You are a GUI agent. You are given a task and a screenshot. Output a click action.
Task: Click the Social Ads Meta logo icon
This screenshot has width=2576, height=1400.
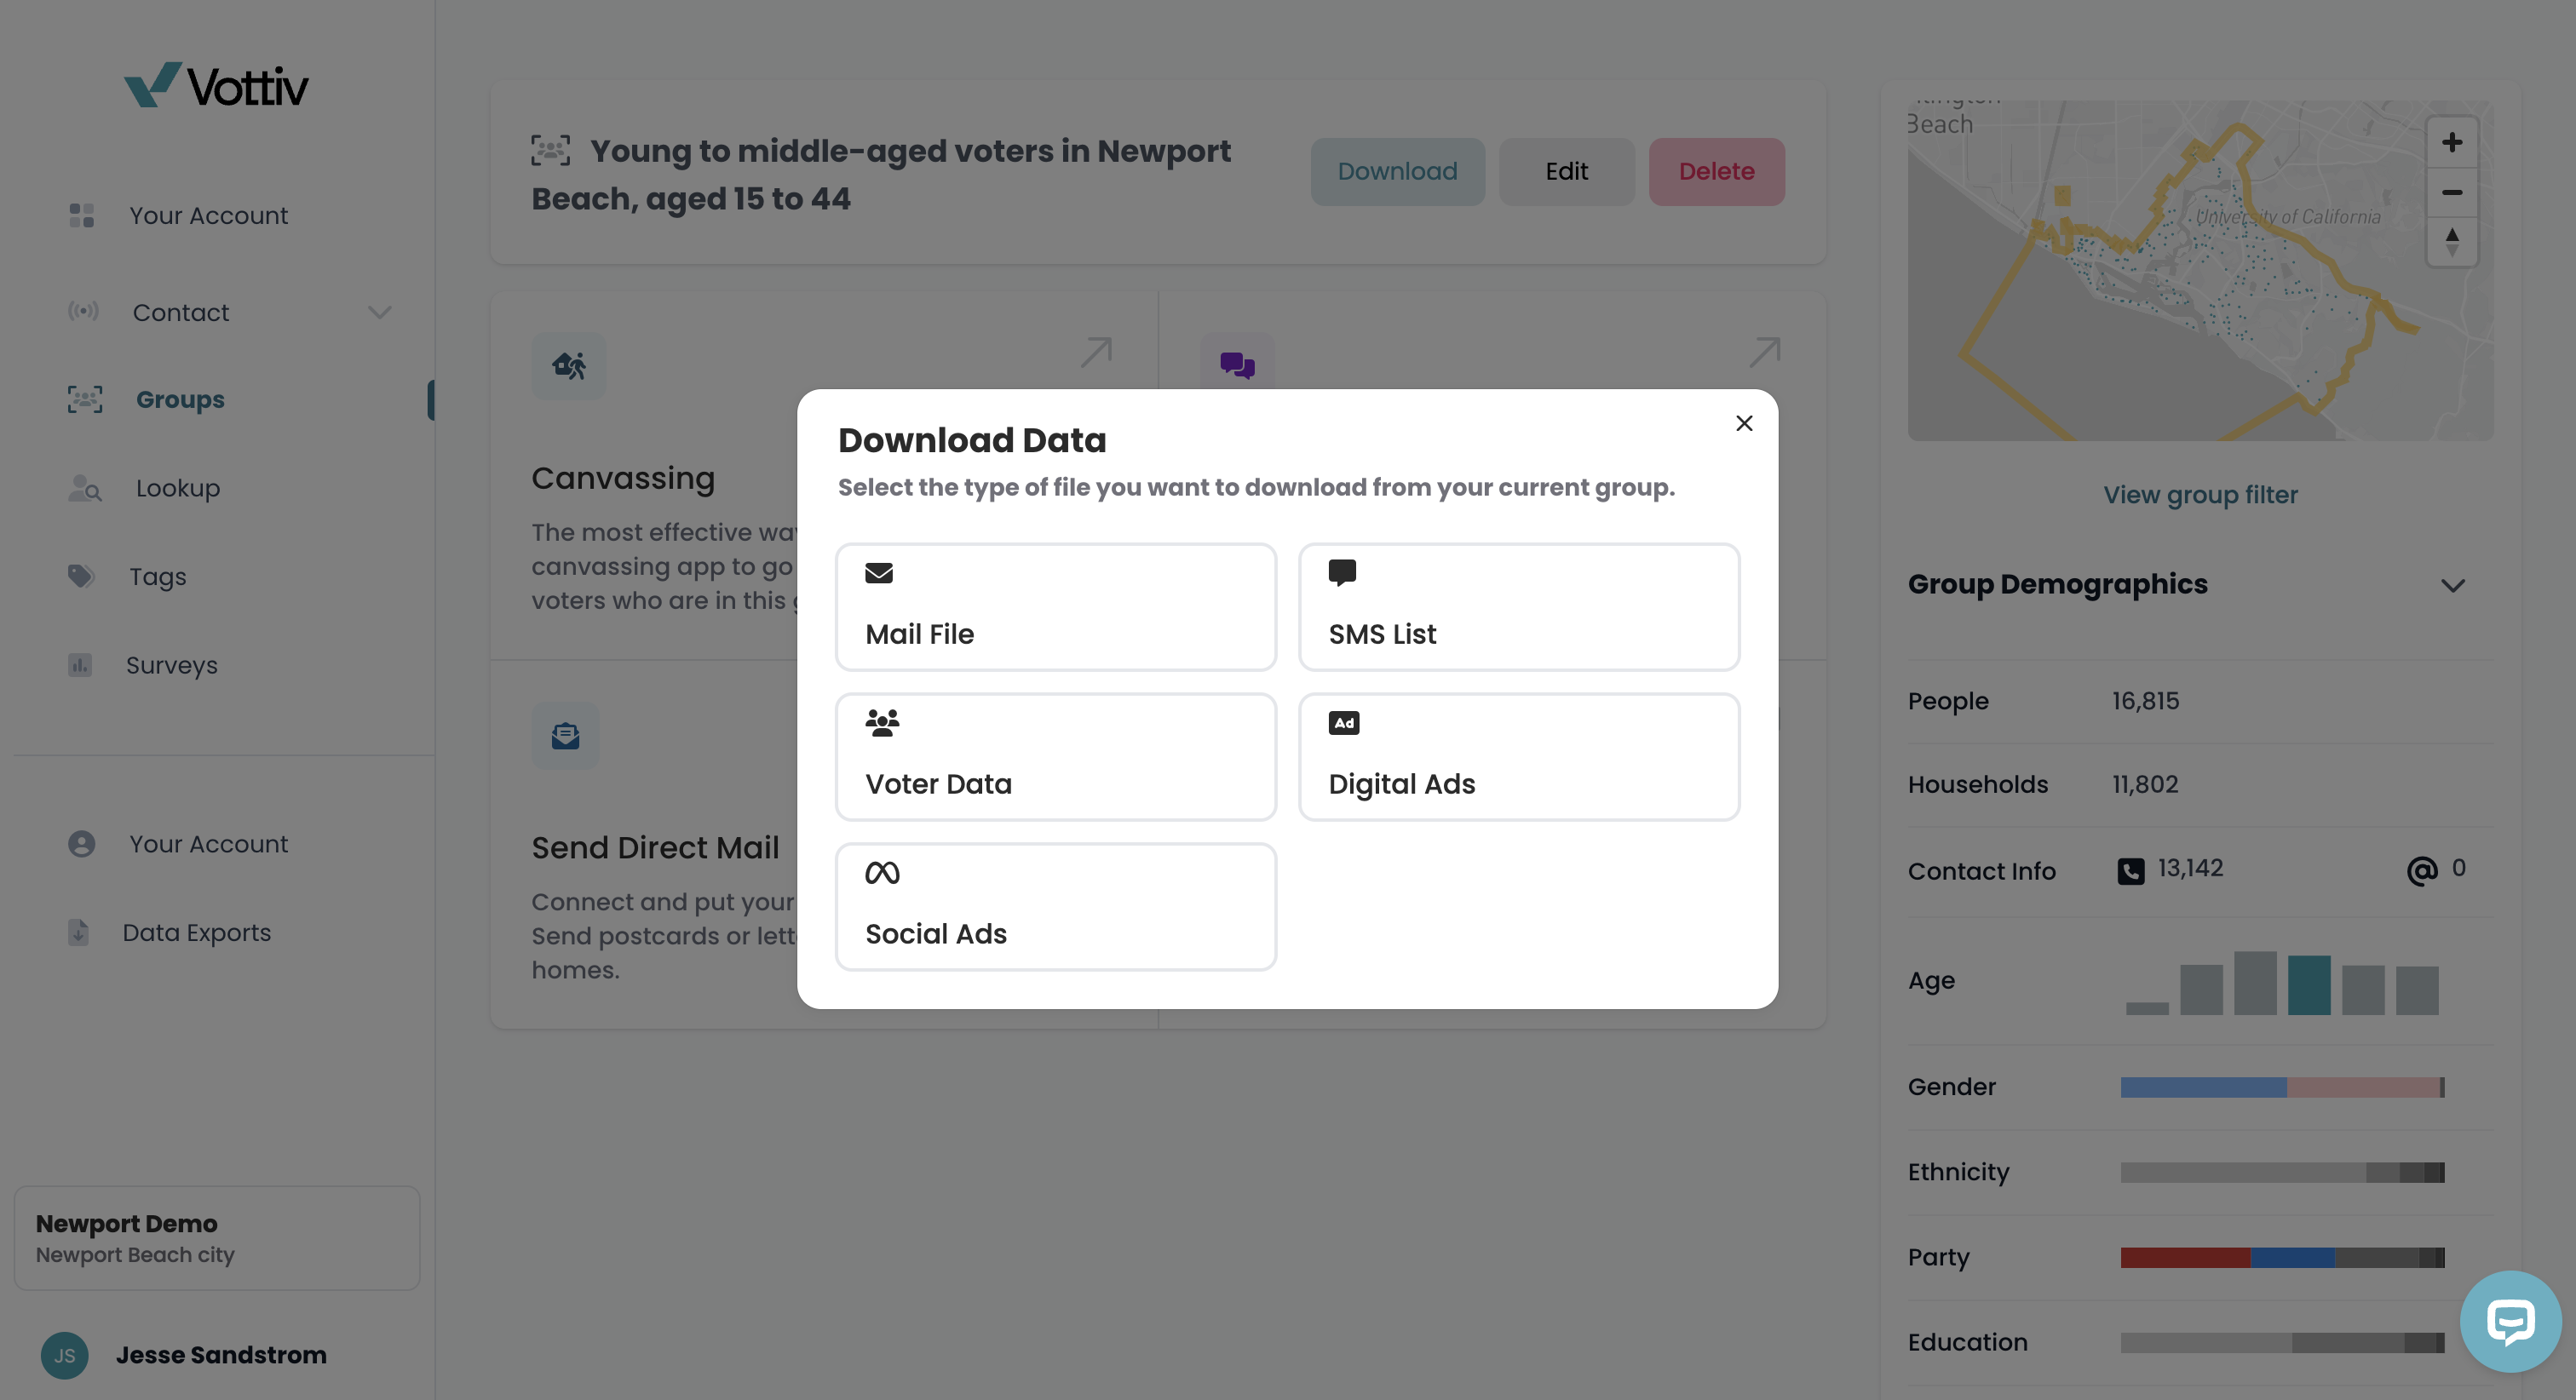pos(882,873)
